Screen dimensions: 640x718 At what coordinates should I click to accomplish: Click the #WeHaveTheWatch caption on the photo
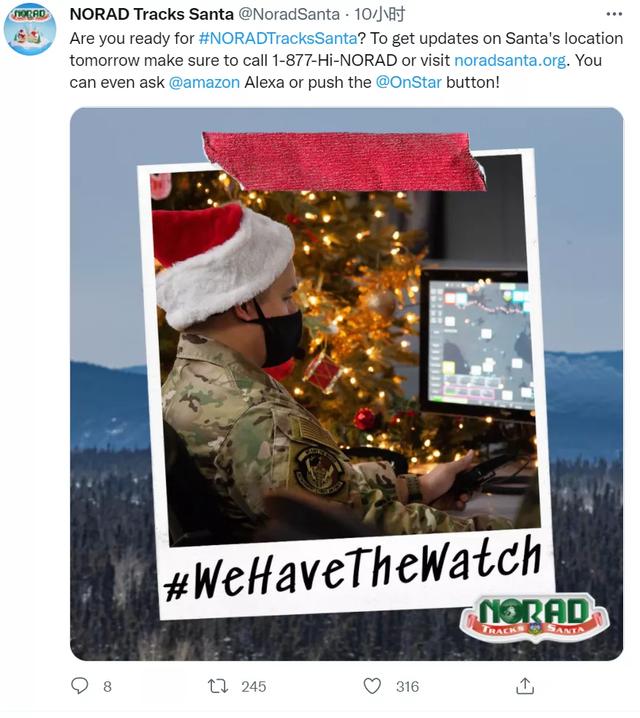pos(353,568)
